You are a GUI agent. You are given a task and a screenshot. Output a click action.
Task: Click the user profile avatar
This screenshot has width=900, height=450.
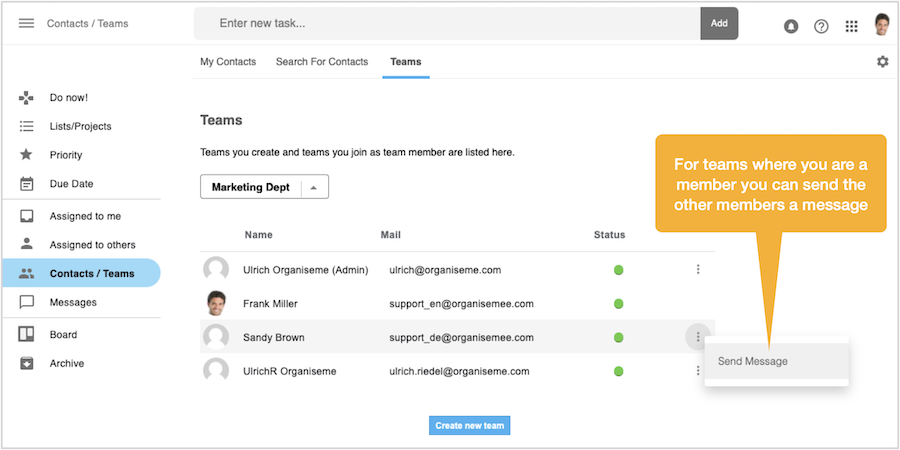(x=881, y=24)
